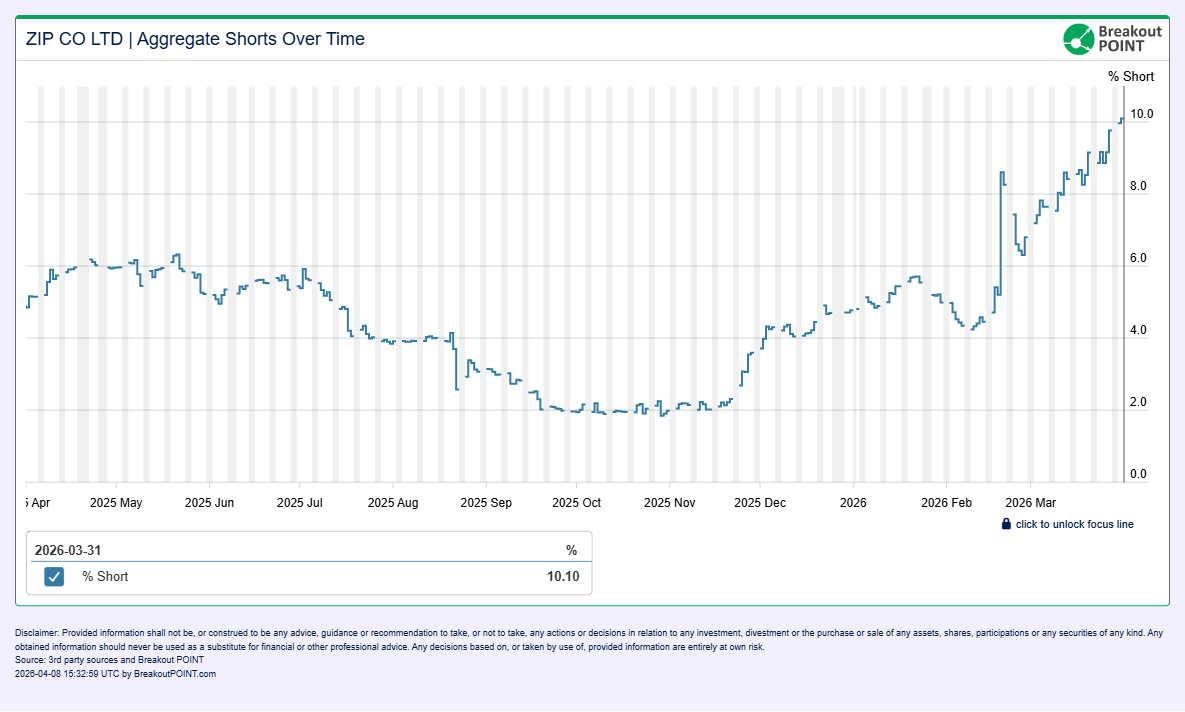Click the '% Short' axis title above the y-axis
This screenshot has width=1185, height=712.
pos(1130,77)
